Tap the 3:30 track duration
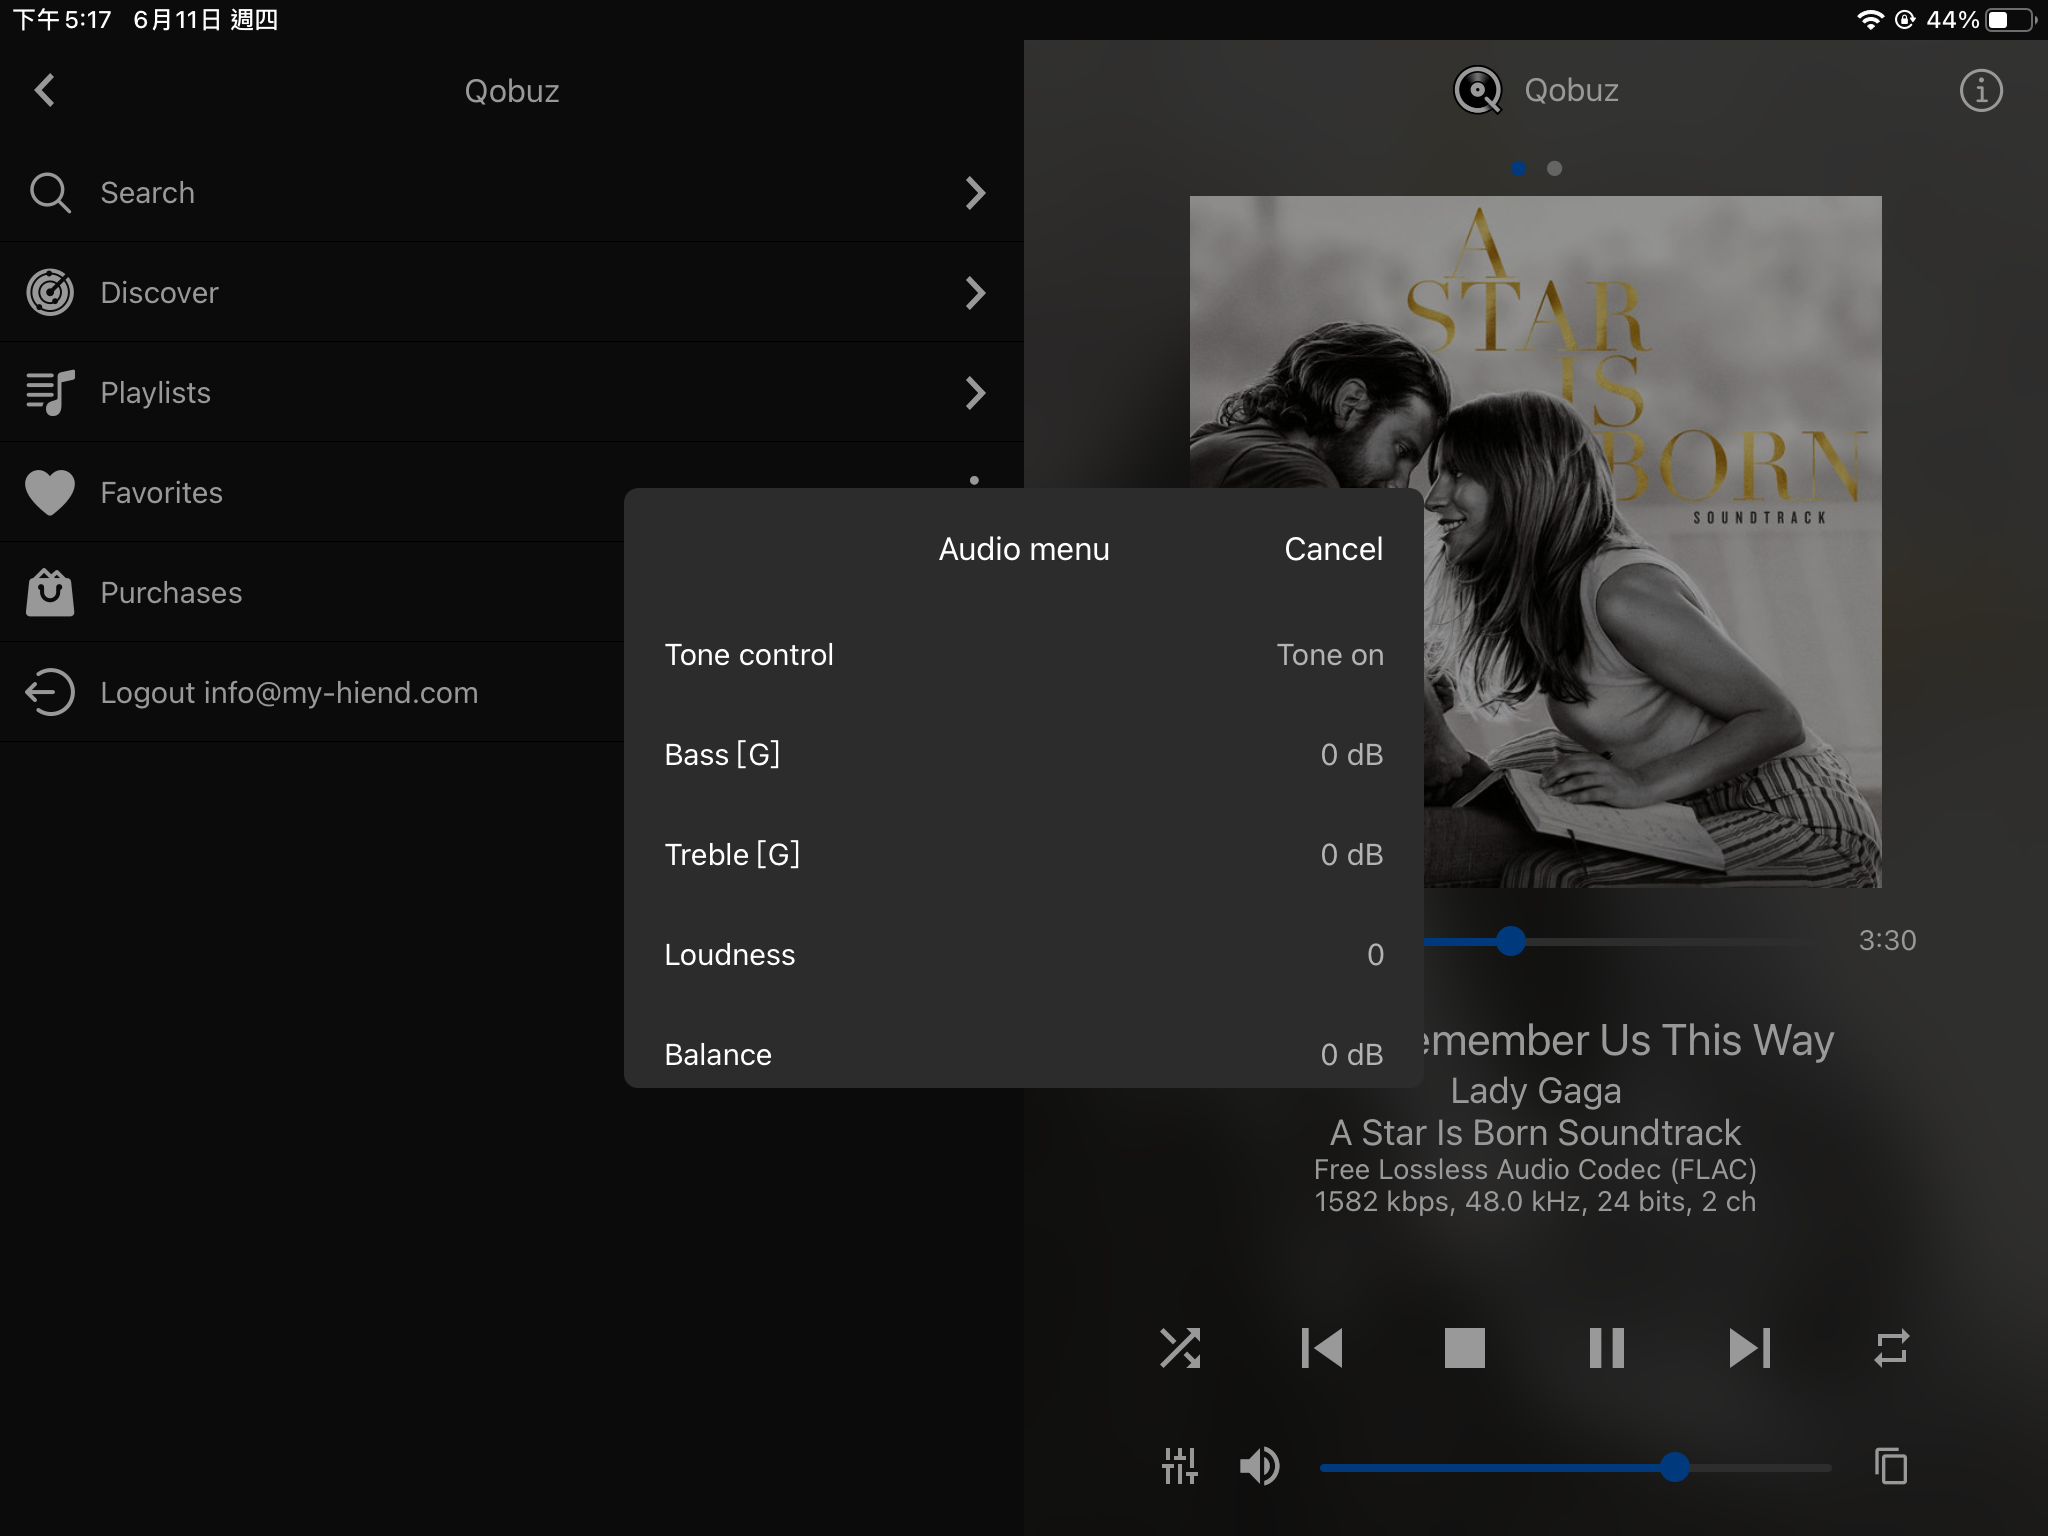This screenshot has height=1536, width=2048. (x=1887, y=940)
